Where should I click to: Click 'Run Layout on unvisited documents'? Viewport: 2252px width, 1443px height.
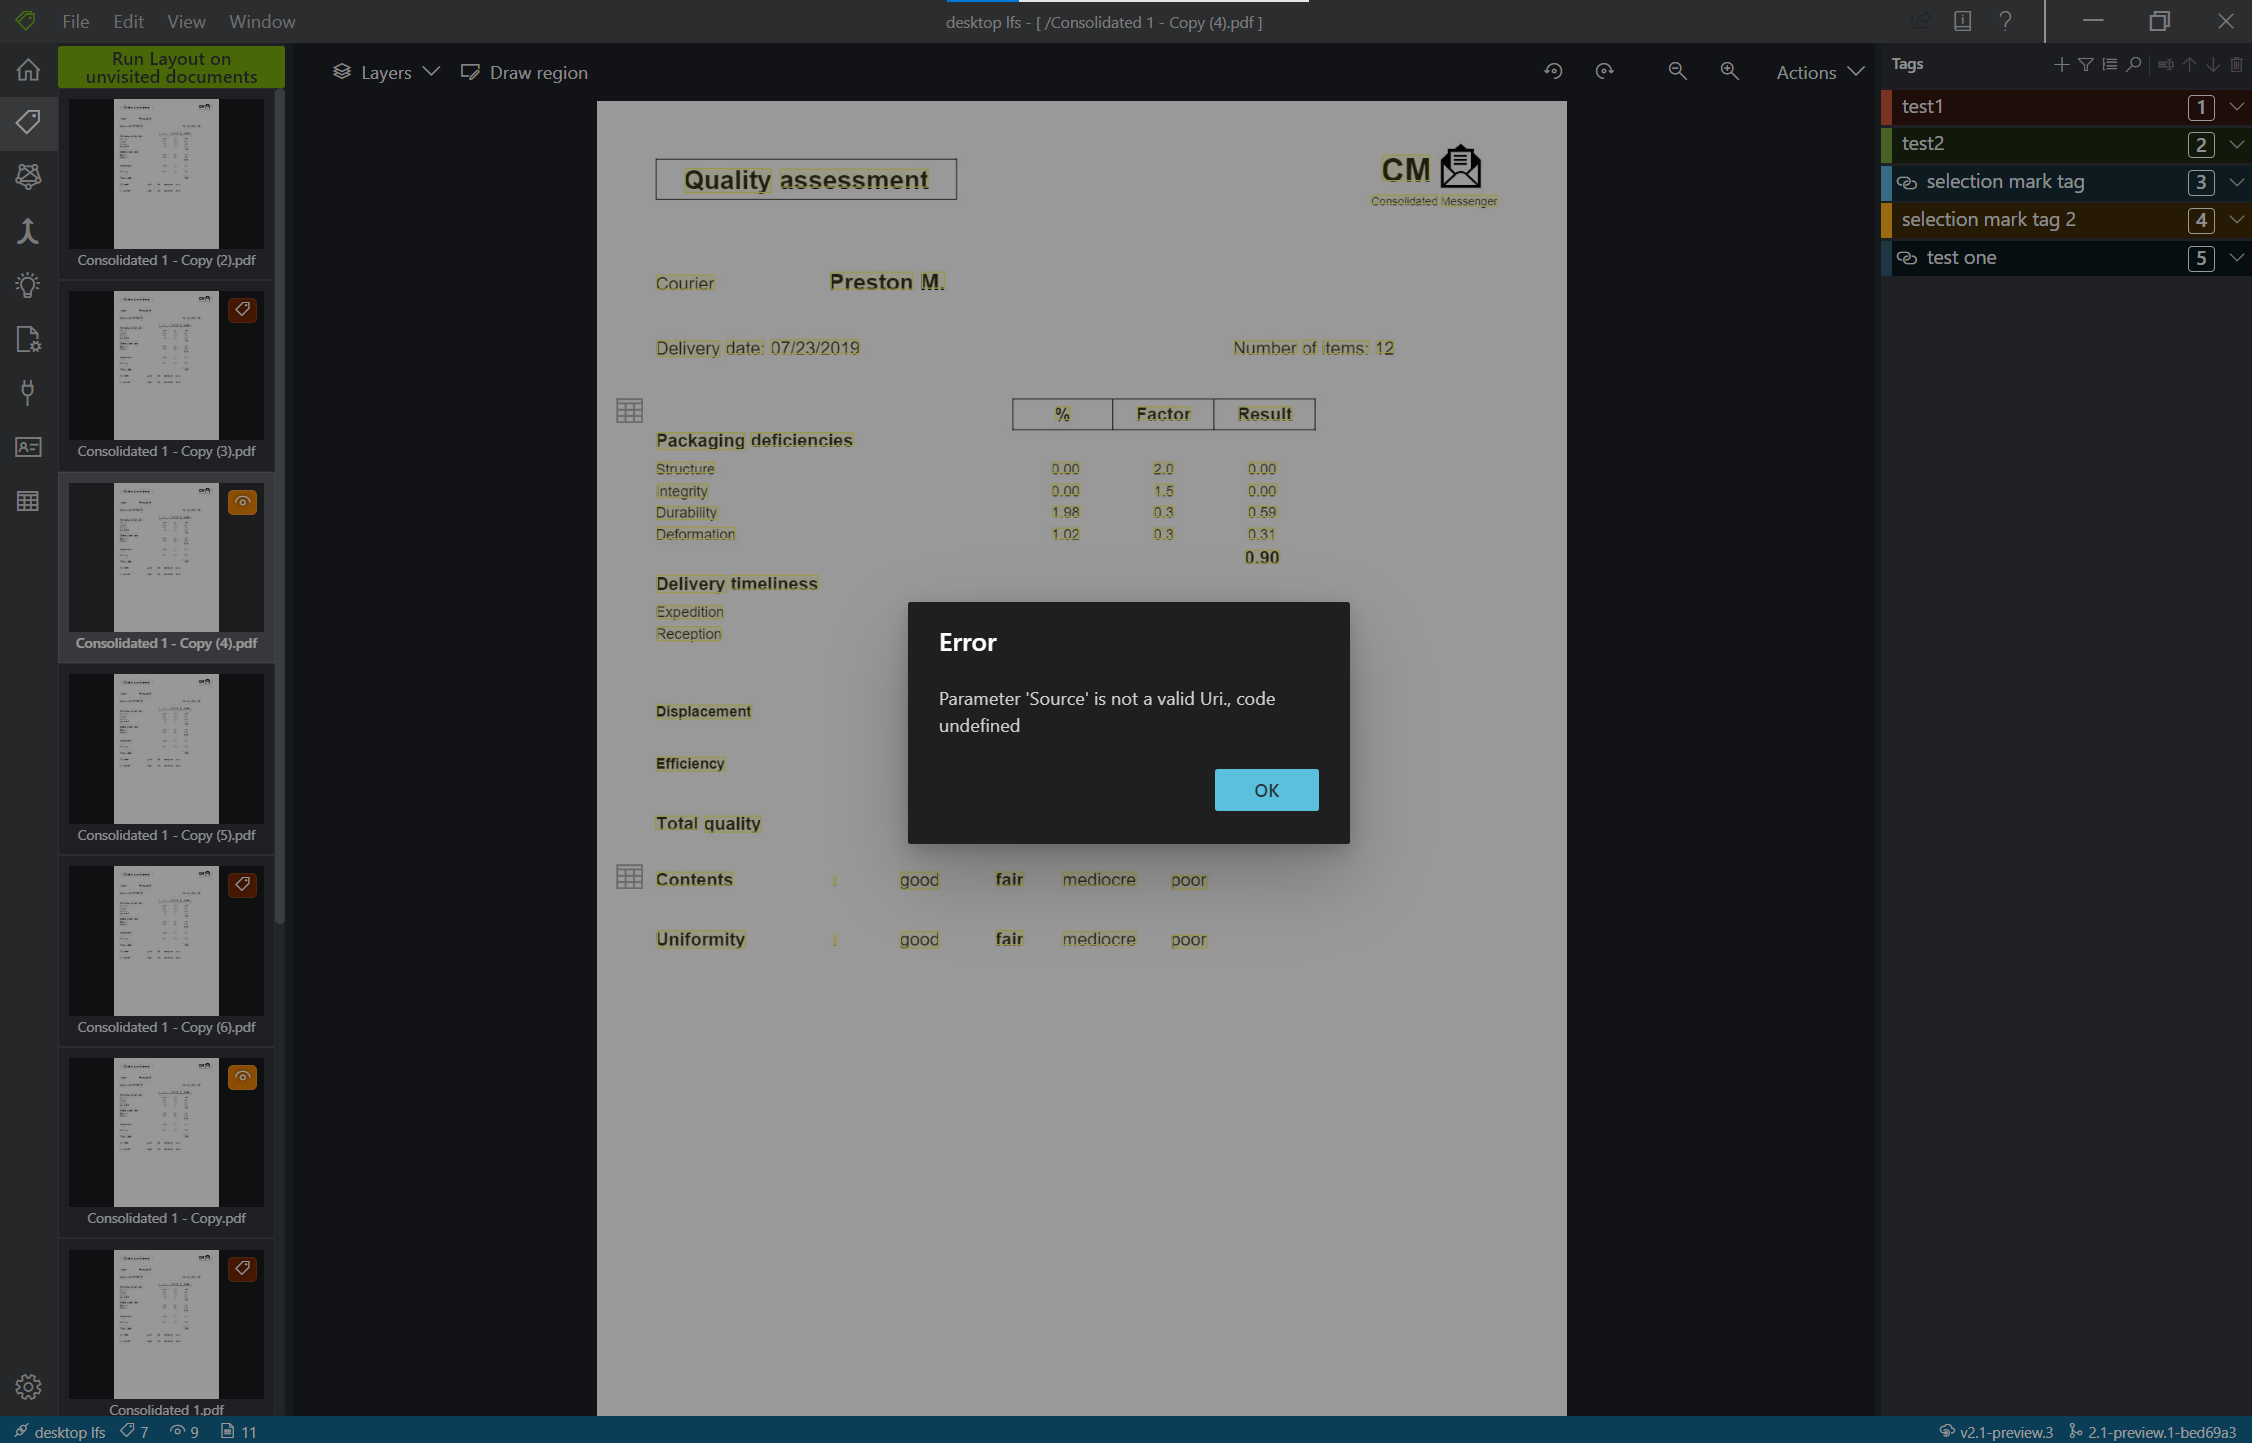tap(171, 66)
